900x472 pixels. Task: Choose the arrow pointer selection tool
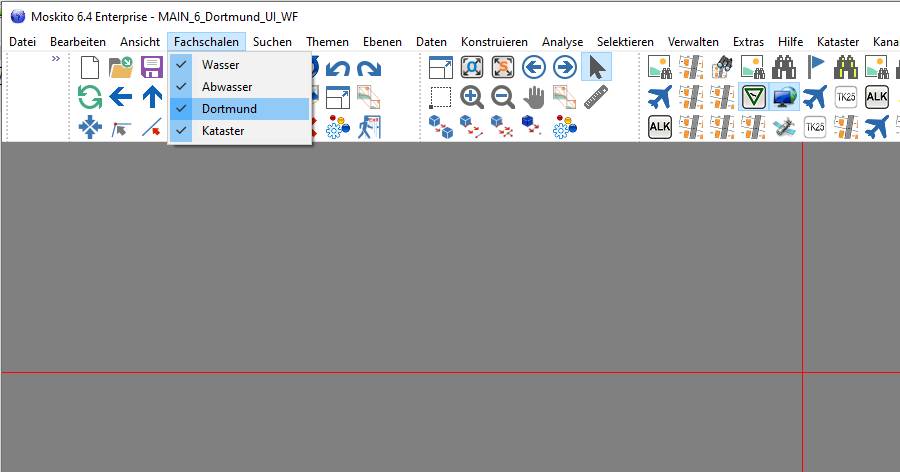pos(597,68)
